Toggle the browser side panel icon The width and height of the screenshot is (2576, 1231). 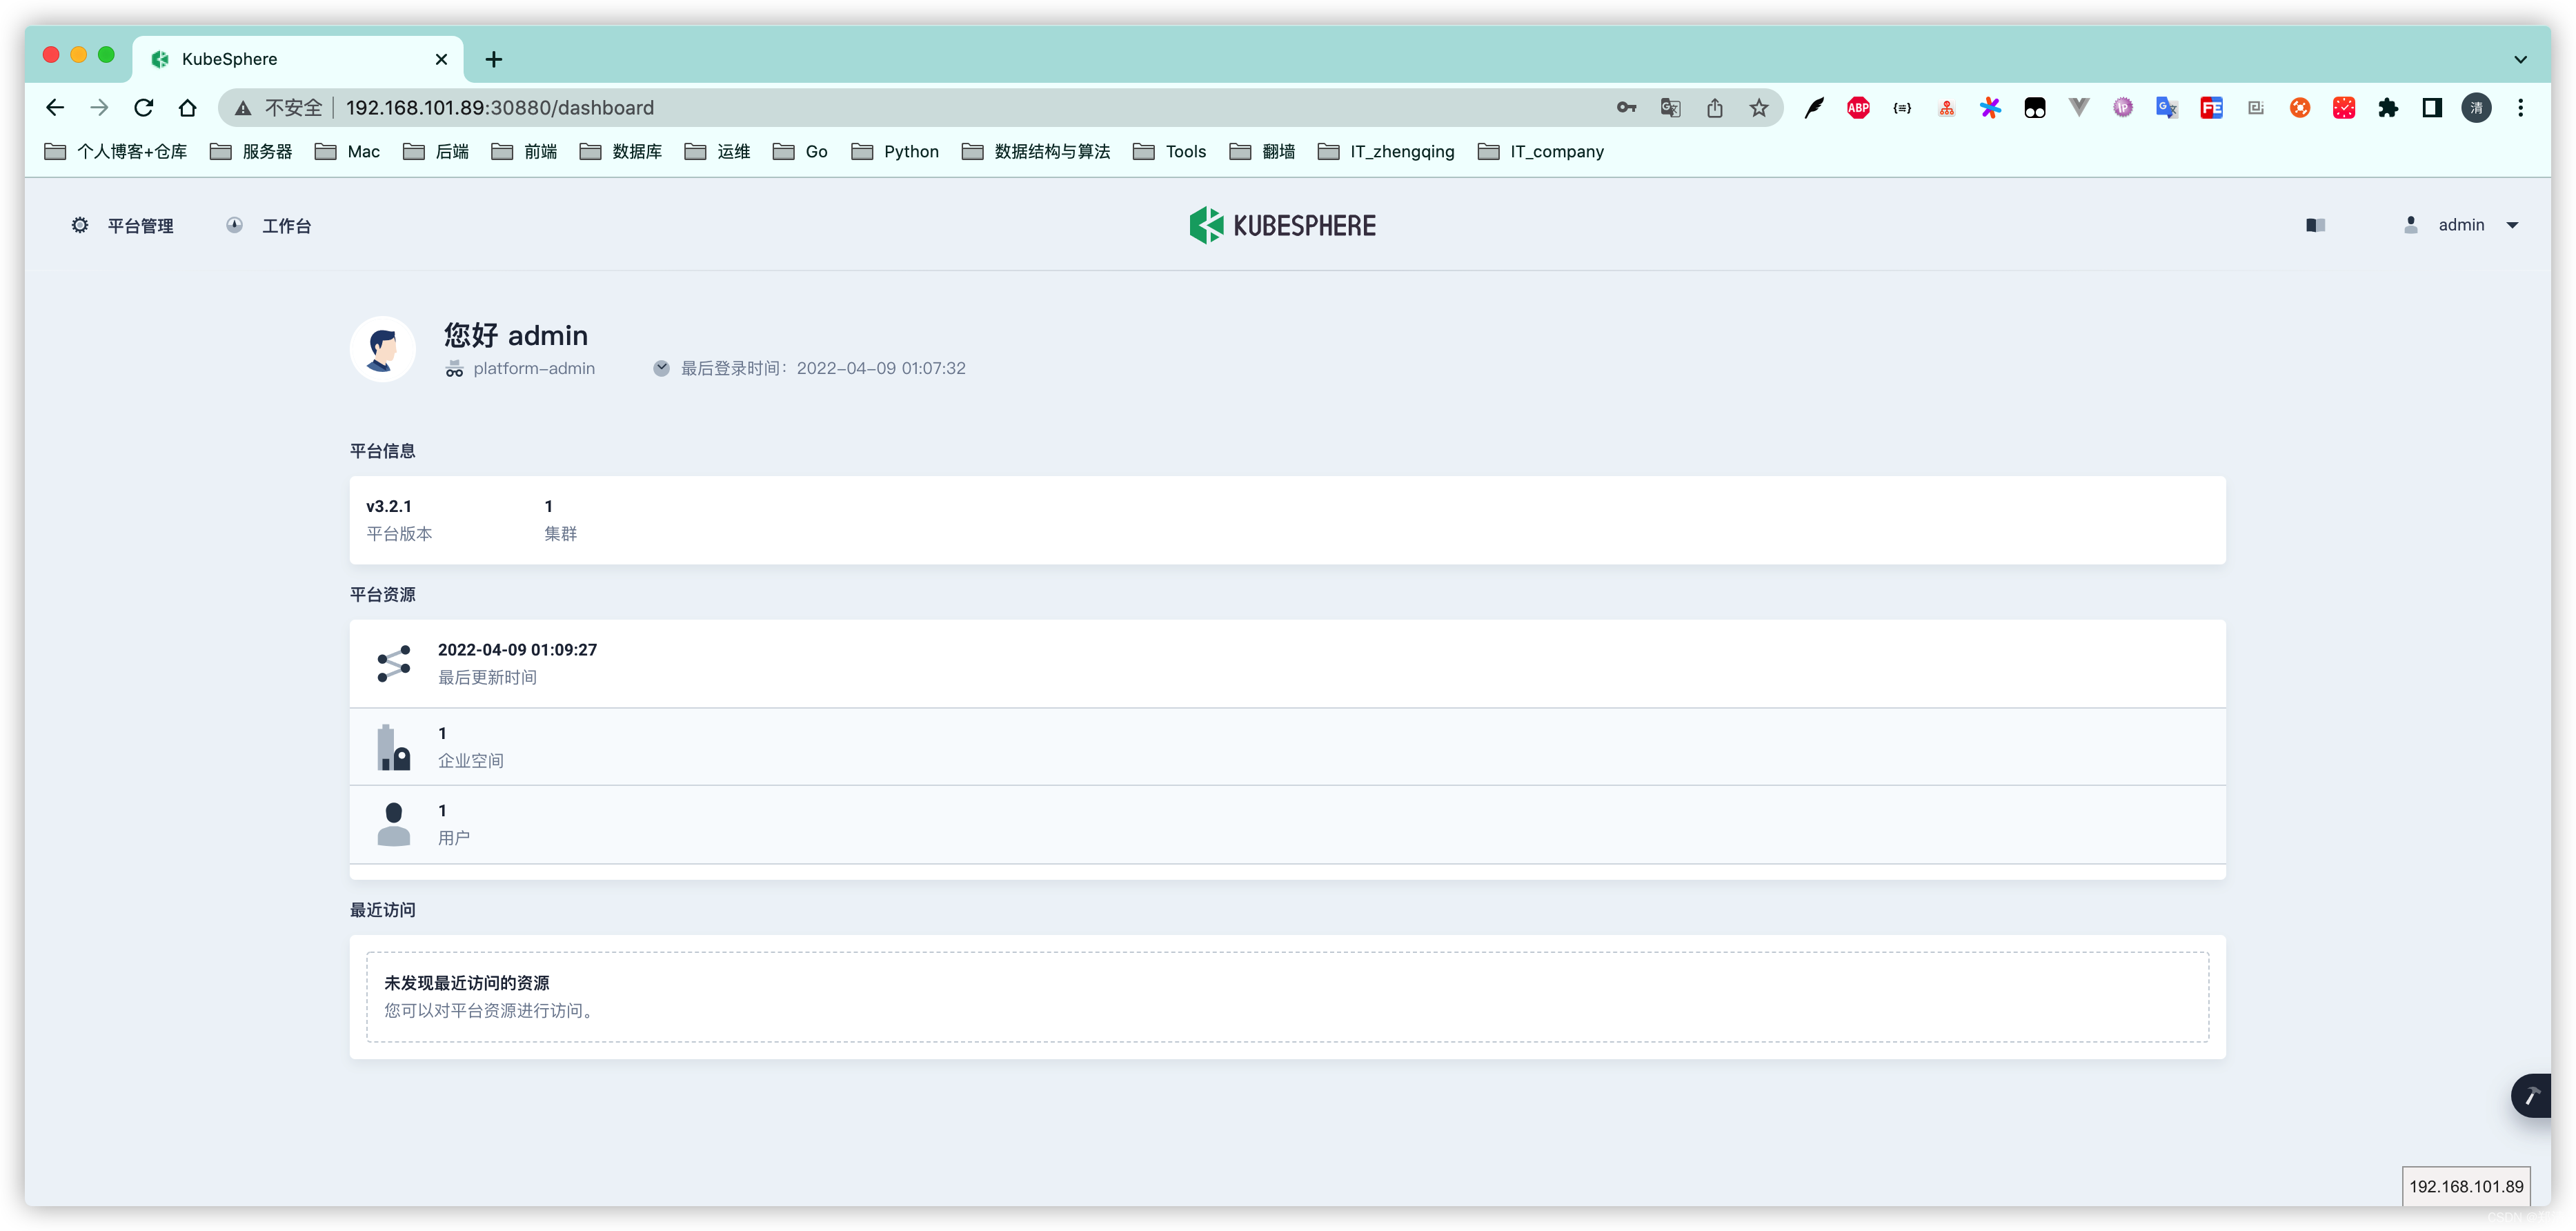pos(2432,108)
